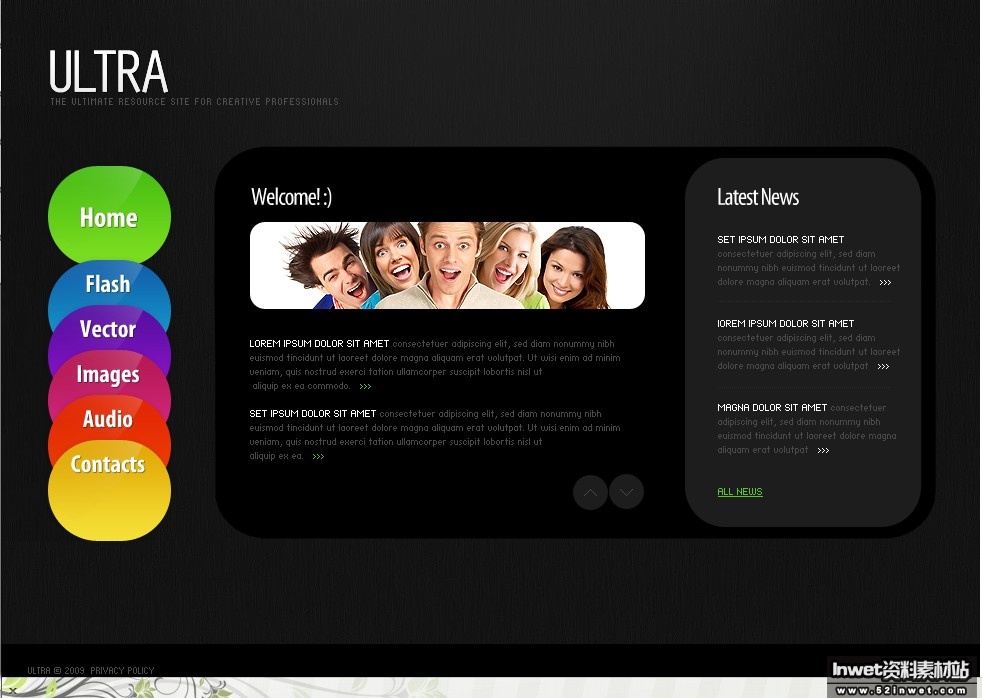Click the 'Welcome! :)' heading
The height and width of the screenshot is (698, 982).
(291, 197)
